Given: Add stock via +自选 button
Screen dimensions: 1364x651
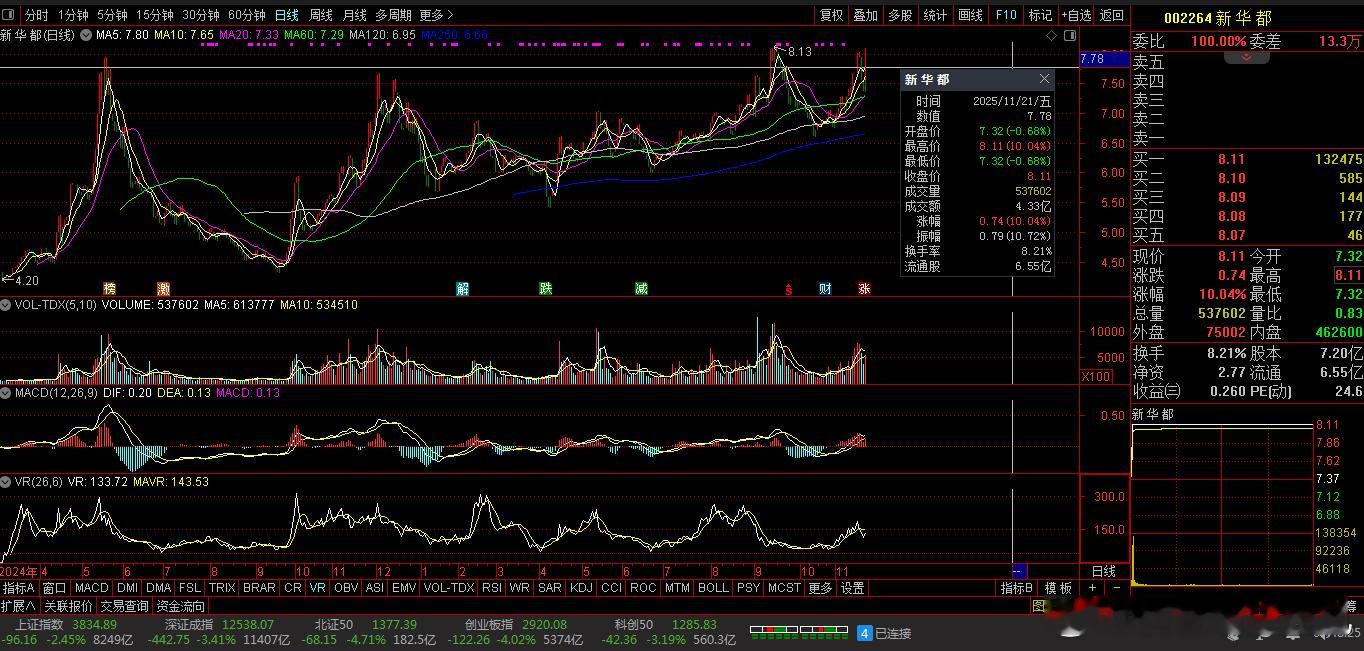Looking at the screenshot, I should [1076, 15].
